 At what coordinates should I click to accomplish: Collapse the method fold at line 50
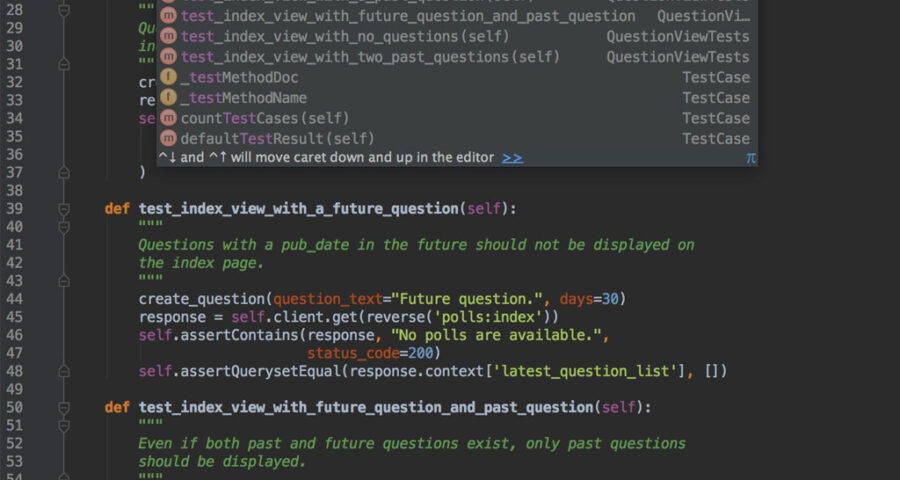[x=64, y=408]
